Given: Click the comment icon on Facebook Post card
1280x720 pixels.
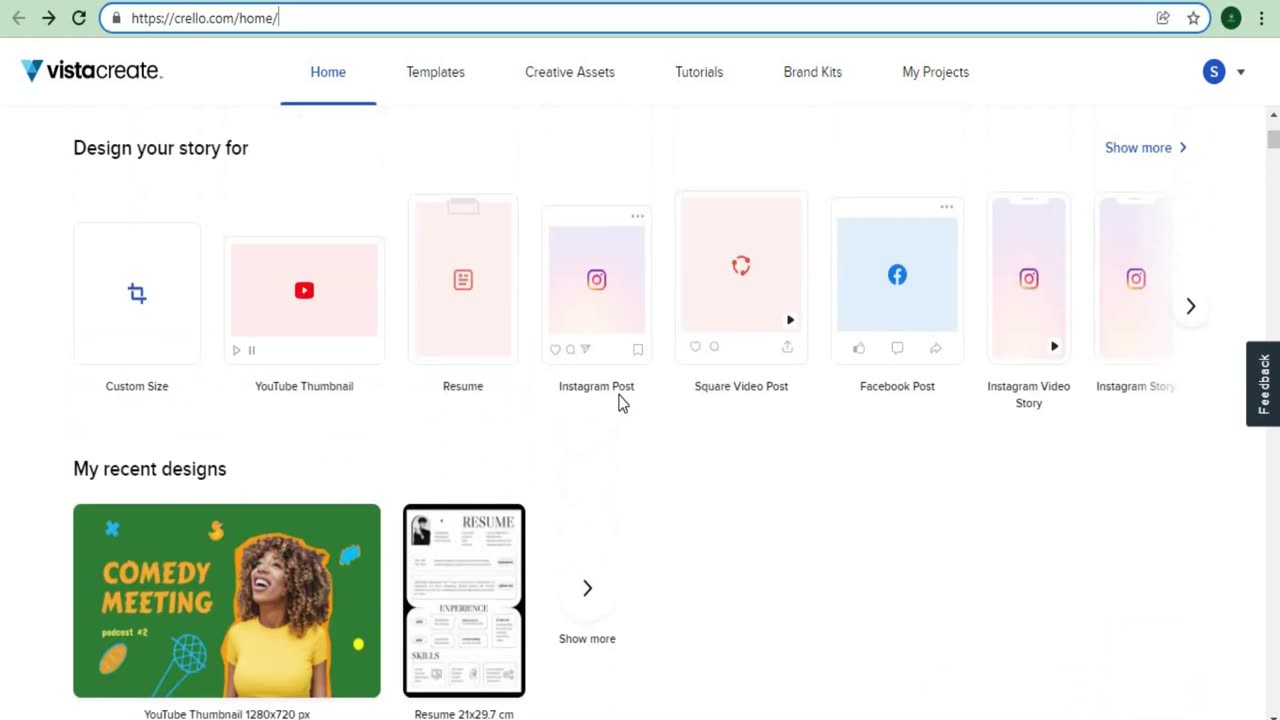Looking at the screenshot, I should [897, 348].
